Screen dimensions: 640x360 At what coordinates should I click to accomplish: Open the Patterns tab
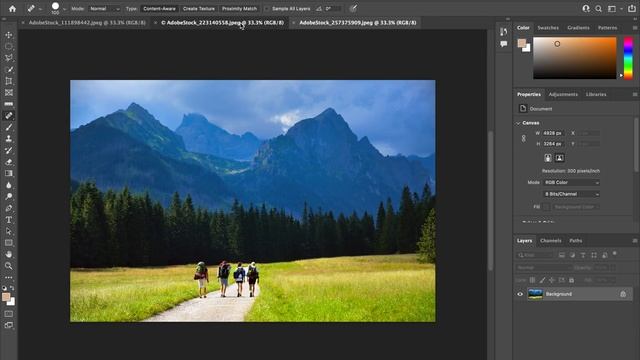tap(607, 28)
